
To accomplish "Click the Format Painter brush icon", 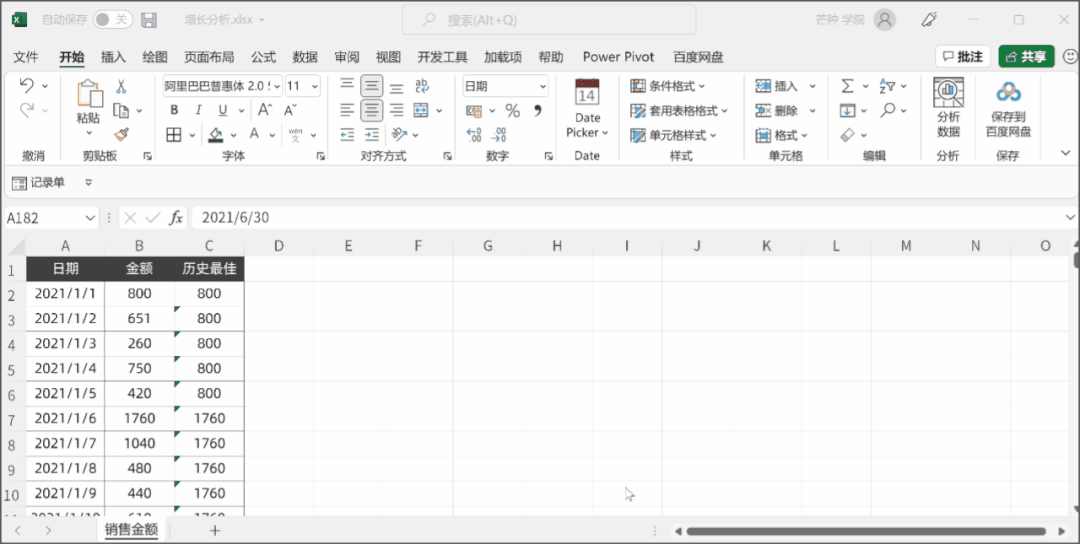I will [x=120, y=134].
